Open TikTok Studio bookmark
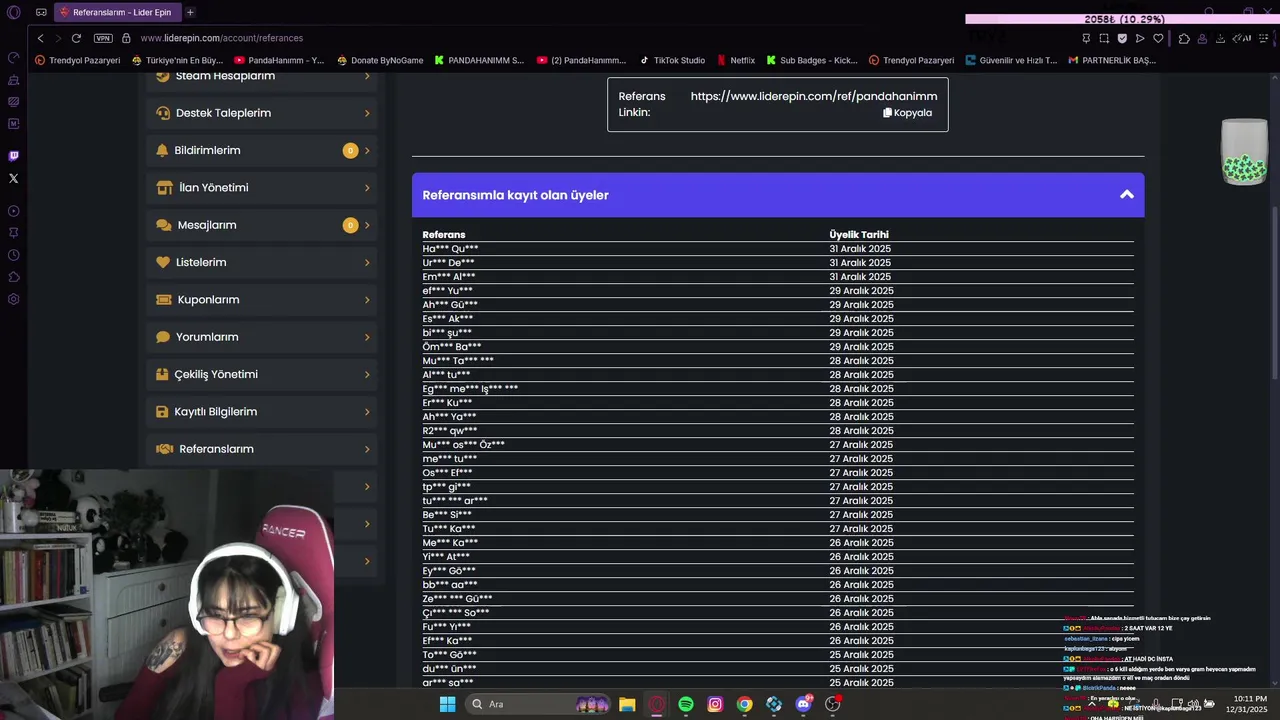Screen dimensions: 1280x720 673,60
